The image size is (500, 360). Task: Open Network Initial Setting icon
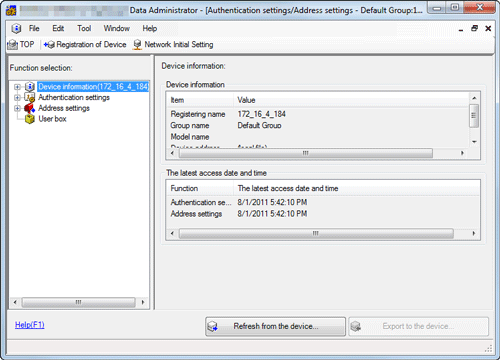137,44
